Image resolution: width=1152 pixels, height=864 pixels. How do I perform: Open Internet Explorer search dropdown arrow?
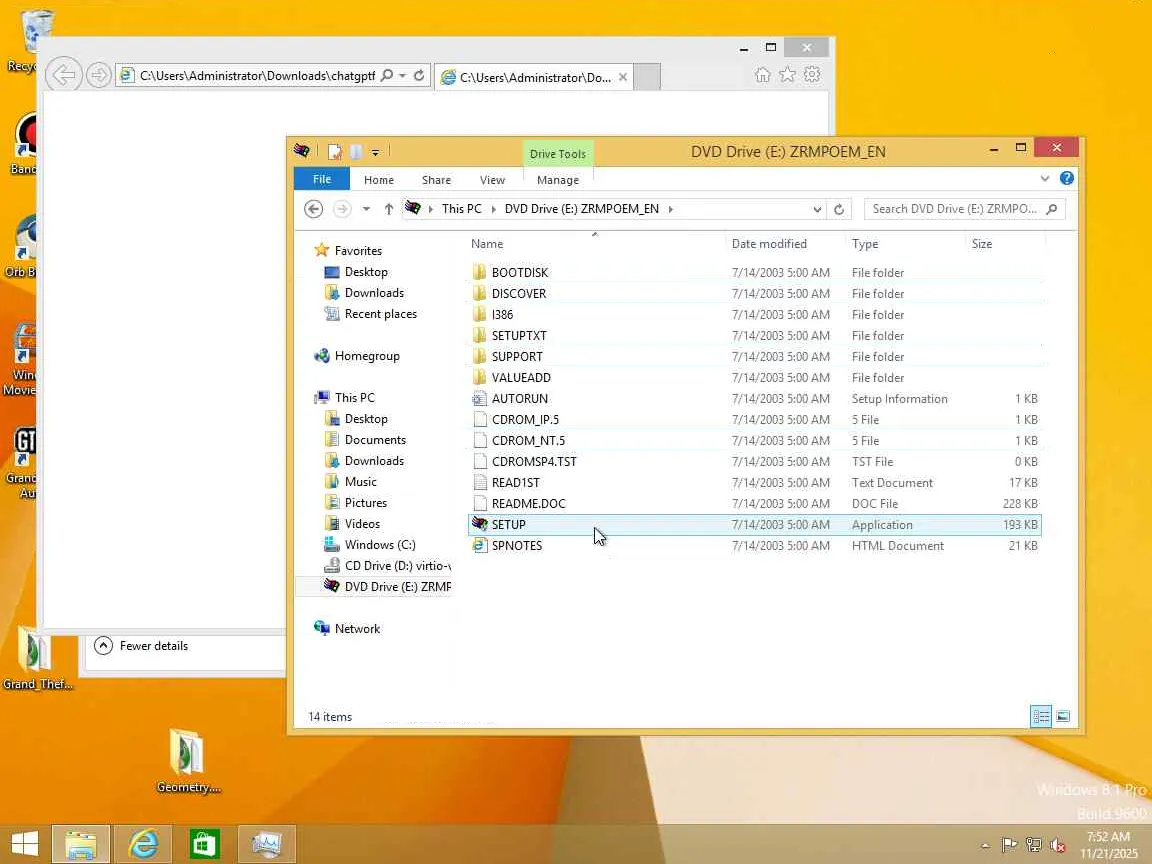[403, 76]
